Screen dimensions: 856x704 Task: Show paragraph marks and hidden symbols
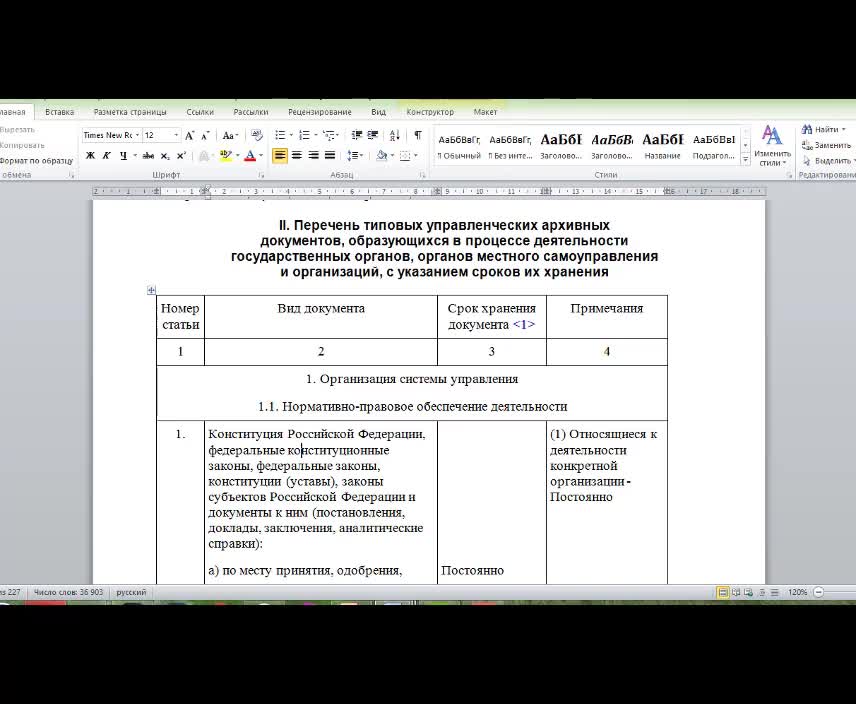point(418,135)
